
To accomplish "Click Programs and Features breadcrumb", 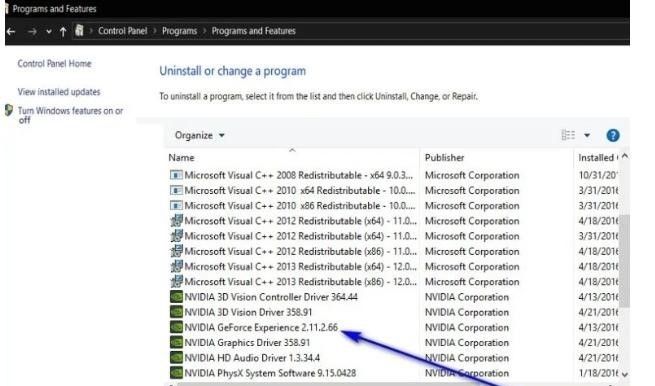I will click(x=253, y=31).
